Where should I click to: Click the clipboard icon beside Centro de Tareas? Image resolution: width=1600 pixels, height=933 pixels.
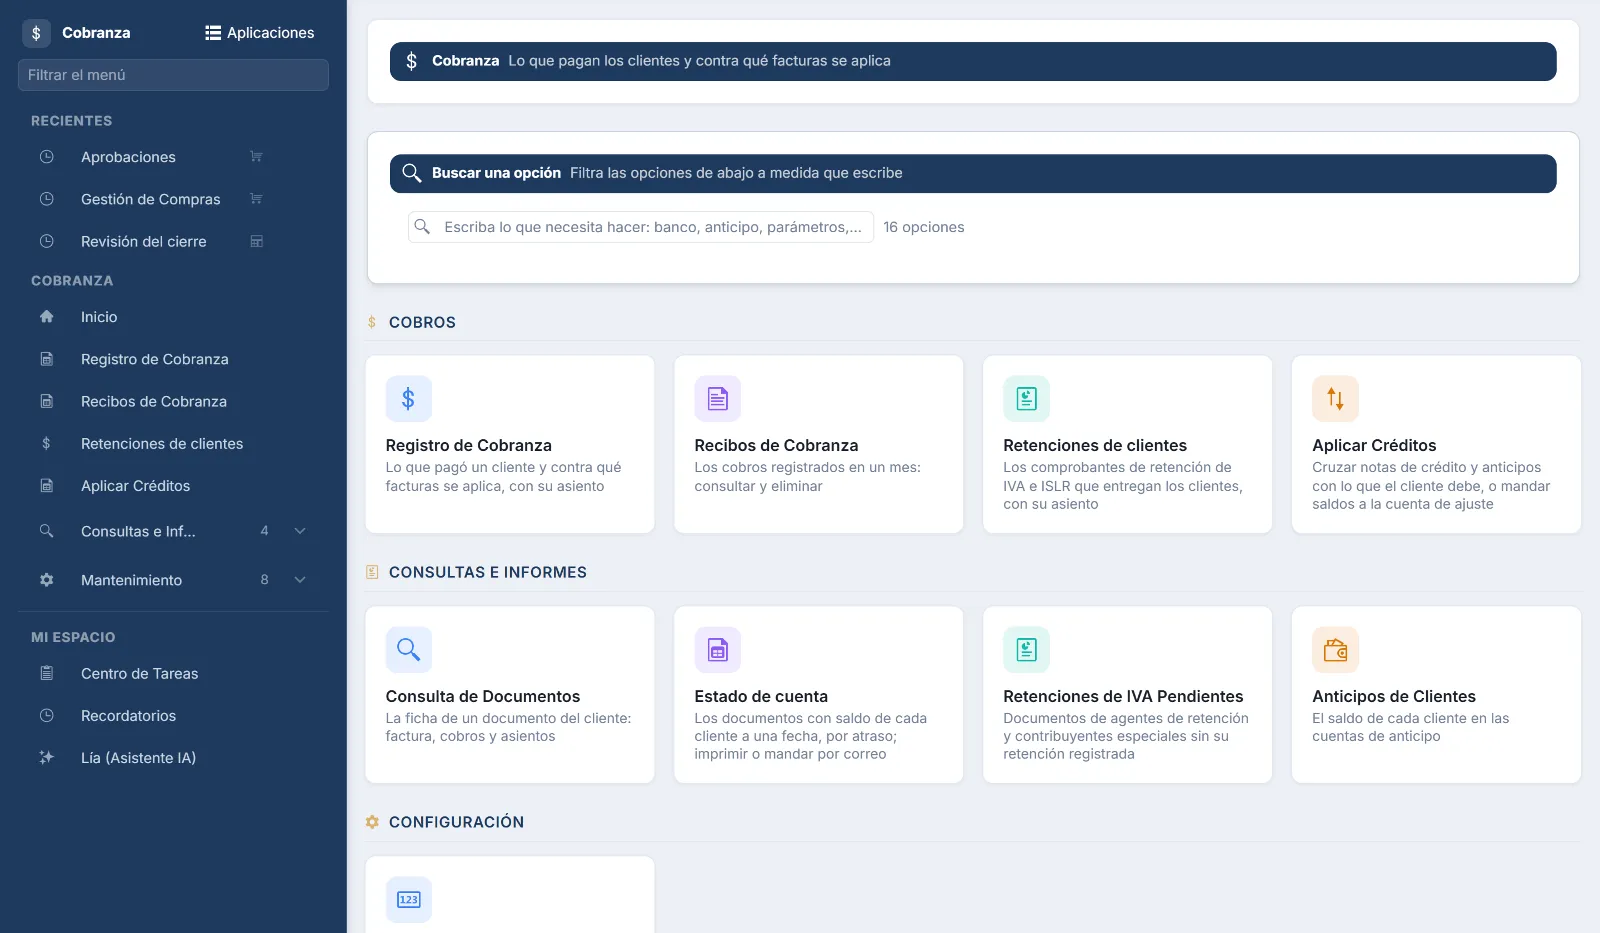46,674
